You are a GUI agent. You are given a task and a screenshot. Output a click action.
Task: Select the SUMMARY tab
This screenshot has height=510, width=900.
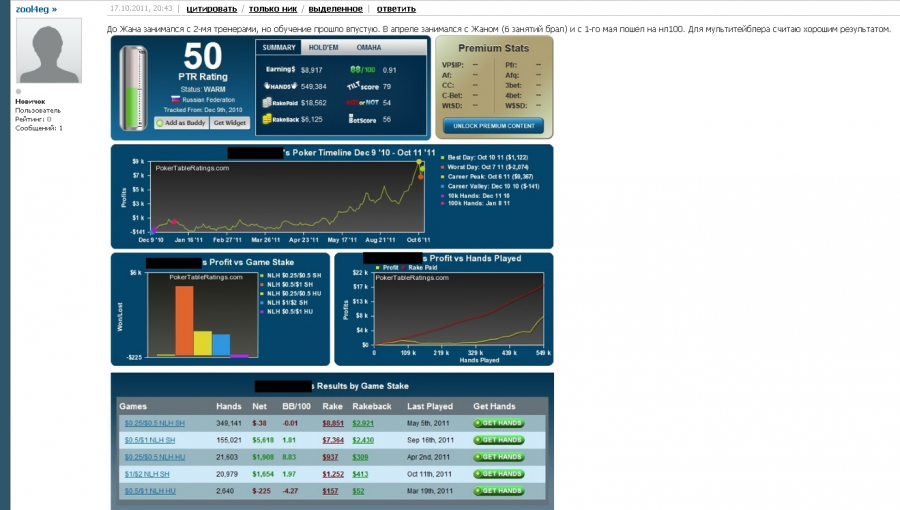[279, 47]
